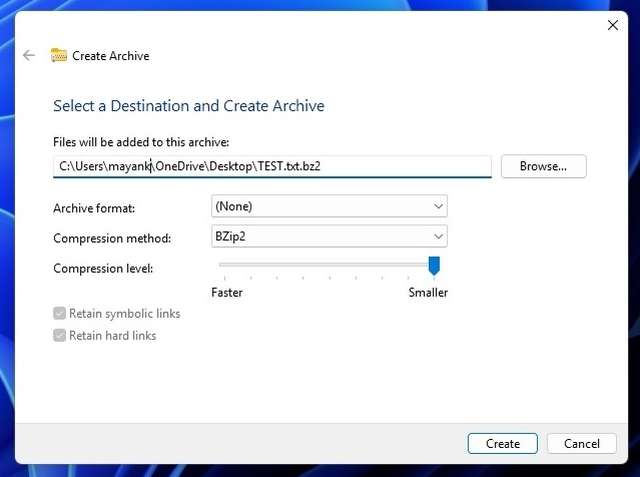Close the Create Archive dialog window
This screenshot has width=640, height=477.
coord(613,25)
